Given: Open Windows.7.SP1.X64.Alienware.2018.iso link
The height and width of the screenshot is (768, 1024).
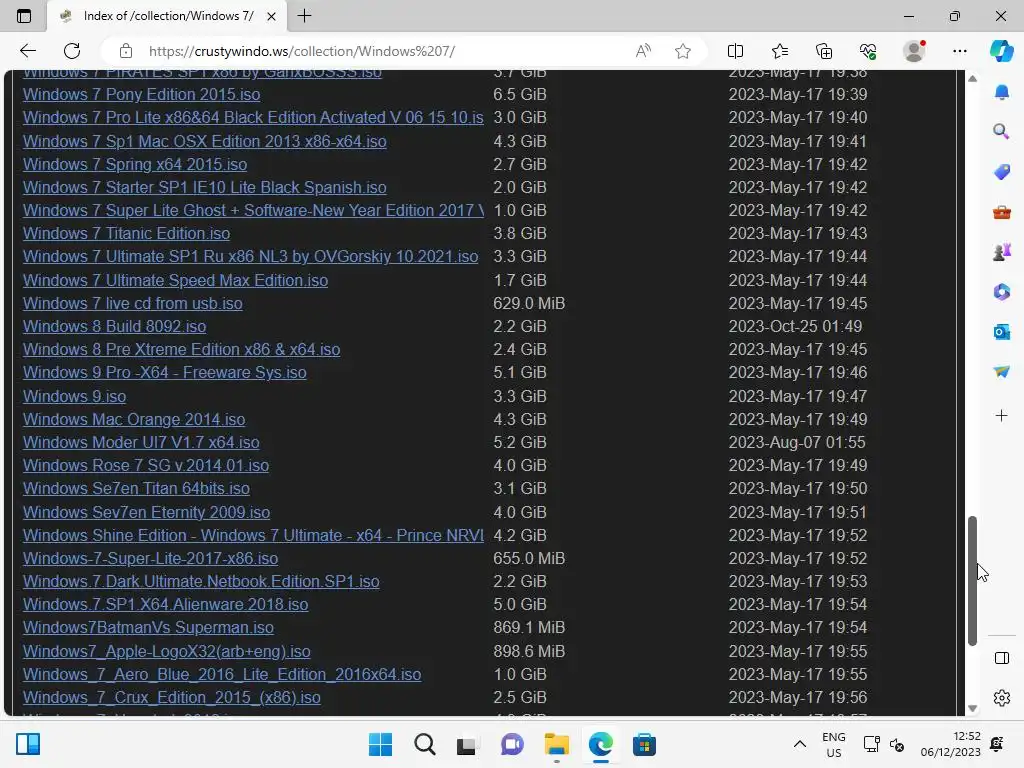Looking at the screenshot, I should click(165, 605).
